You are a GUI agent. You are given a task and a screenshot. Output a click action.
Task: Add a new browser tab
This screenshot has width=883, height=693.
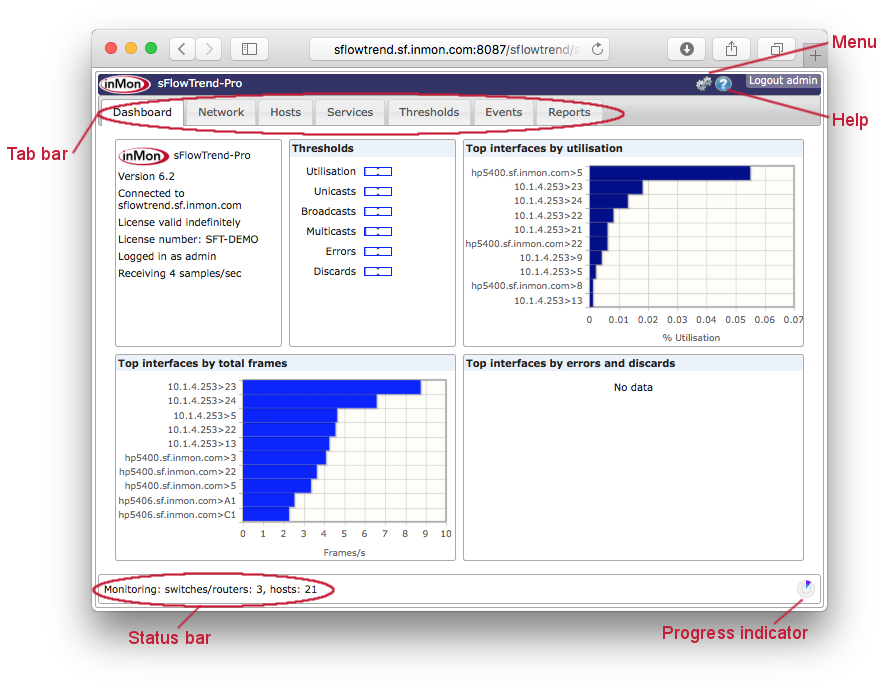815,55
